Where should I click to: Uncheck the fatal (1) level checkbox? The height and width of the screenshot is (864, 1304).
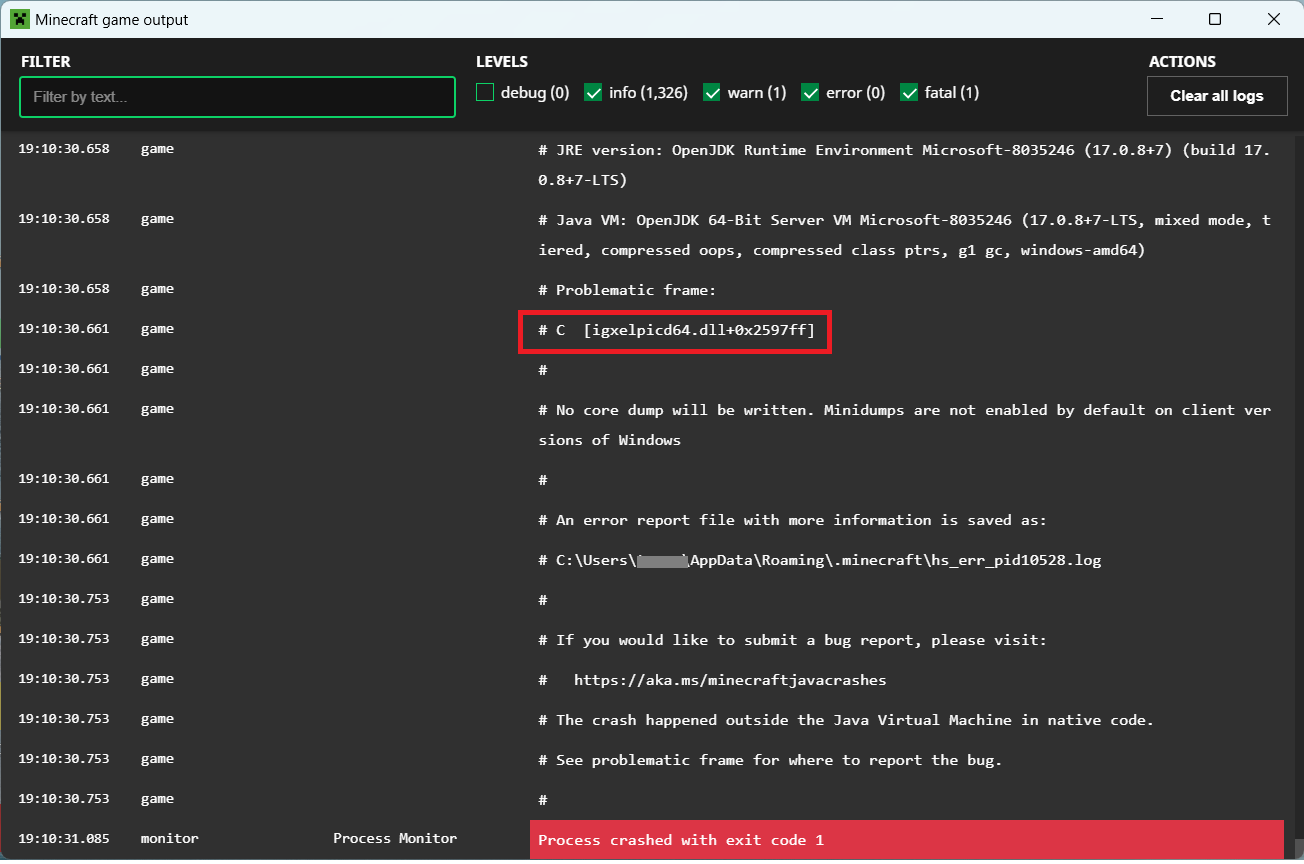coord(909,93)
